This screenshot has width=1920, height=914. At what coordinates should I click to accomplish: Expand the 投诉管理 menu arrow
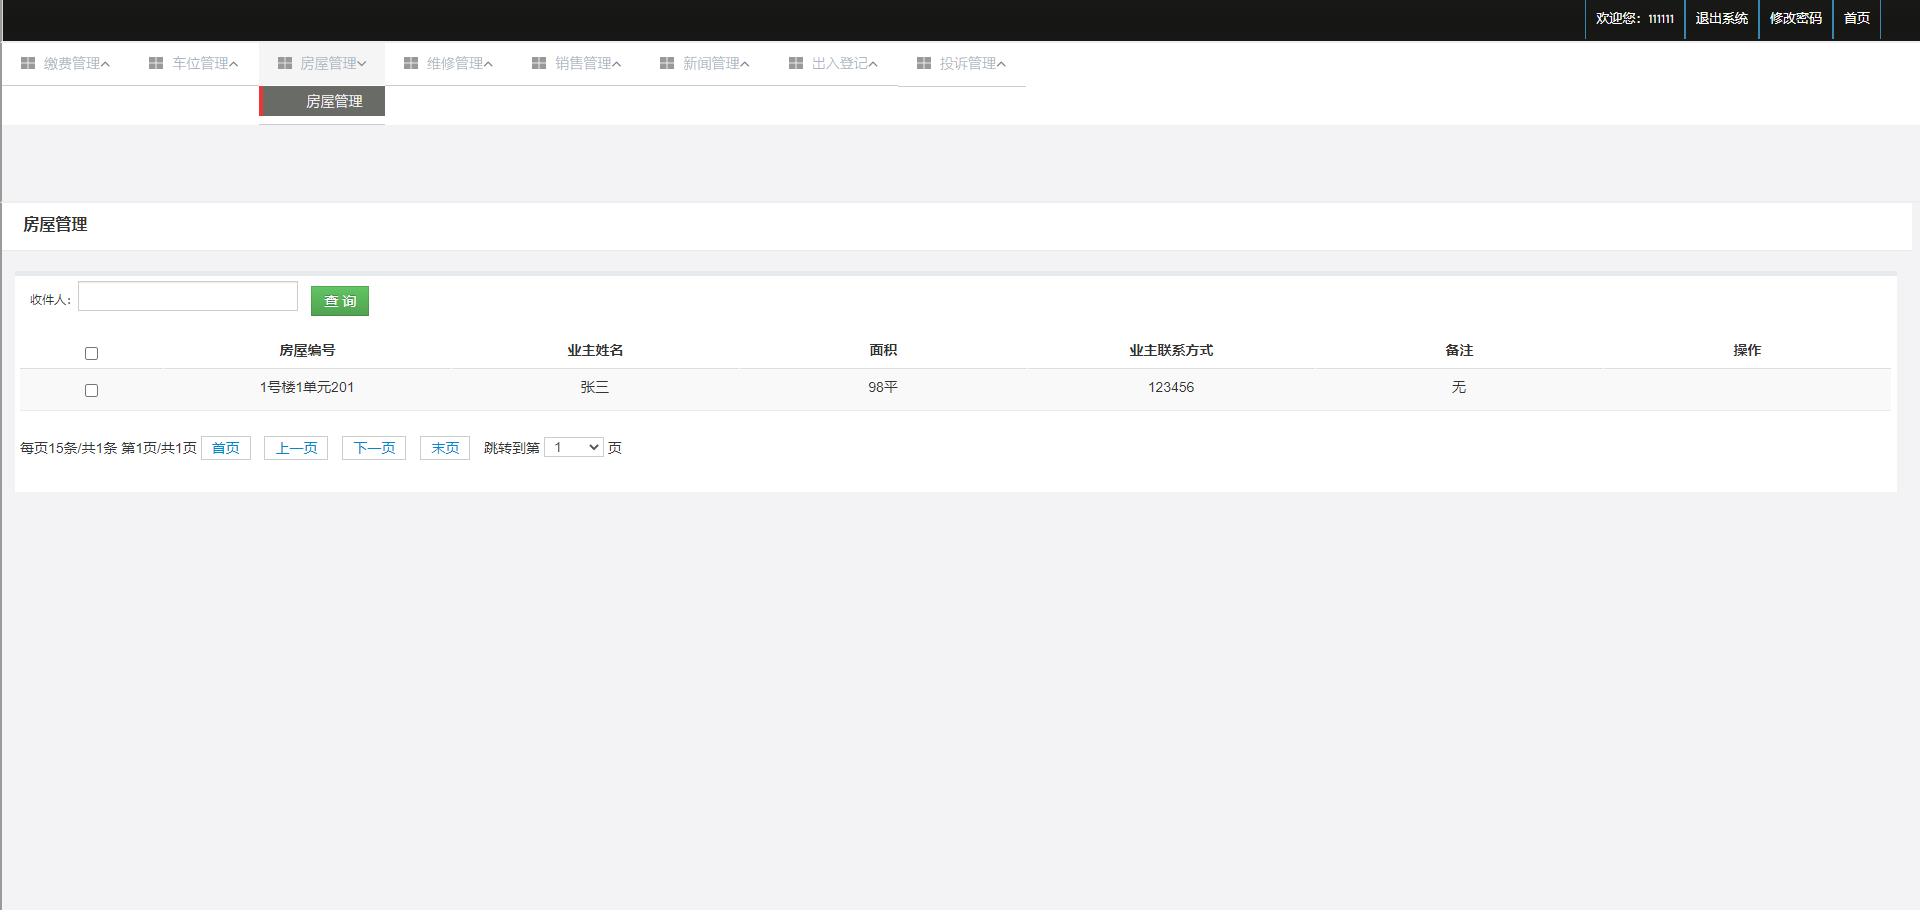point(1001,64)
